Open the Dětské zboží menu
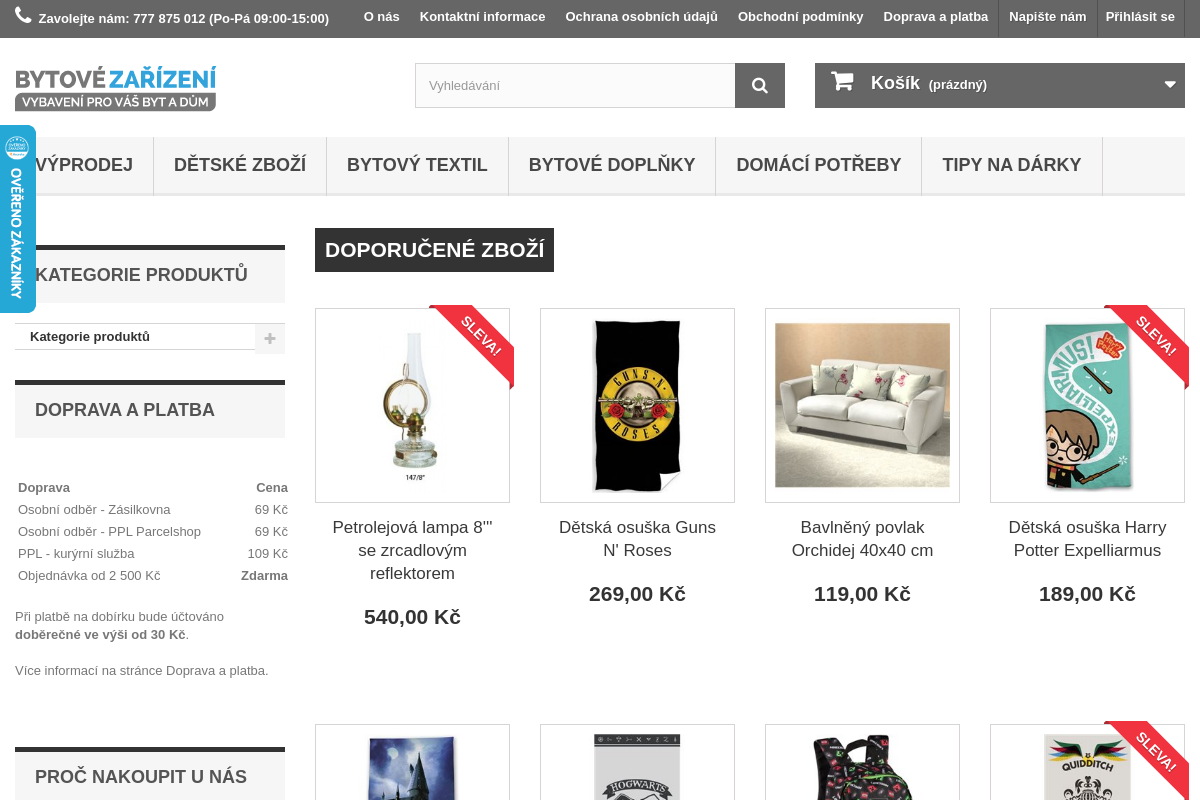This screenshot has height=800, width=1200. (x=240, y=165)
